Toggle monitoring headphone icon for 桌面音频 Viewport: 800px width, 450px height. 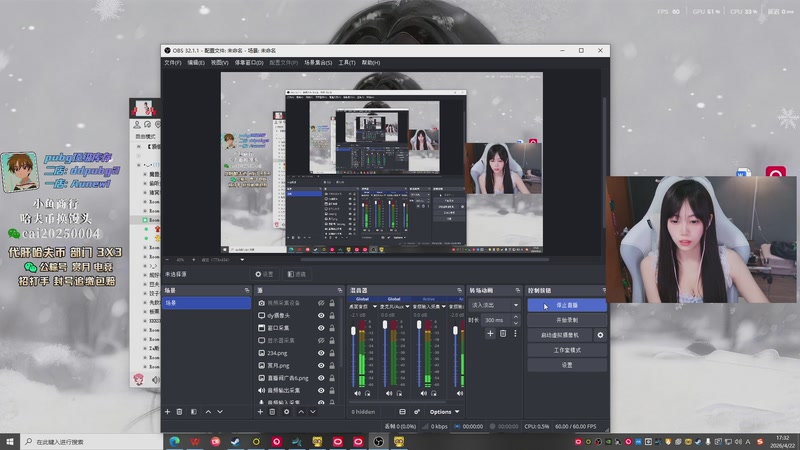367,393
